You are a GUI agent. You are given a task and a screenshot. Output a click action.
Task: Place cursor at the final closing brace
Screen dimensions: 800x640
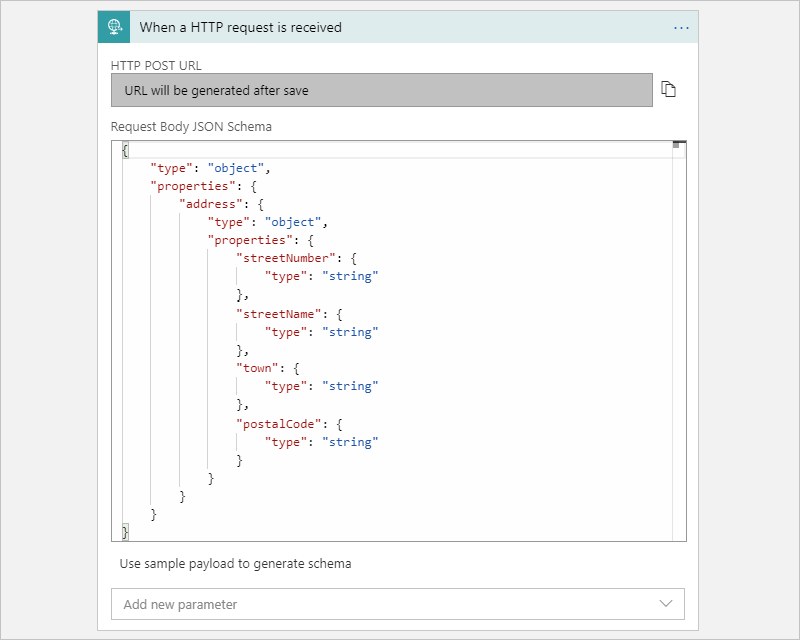[x=125, y=533]
